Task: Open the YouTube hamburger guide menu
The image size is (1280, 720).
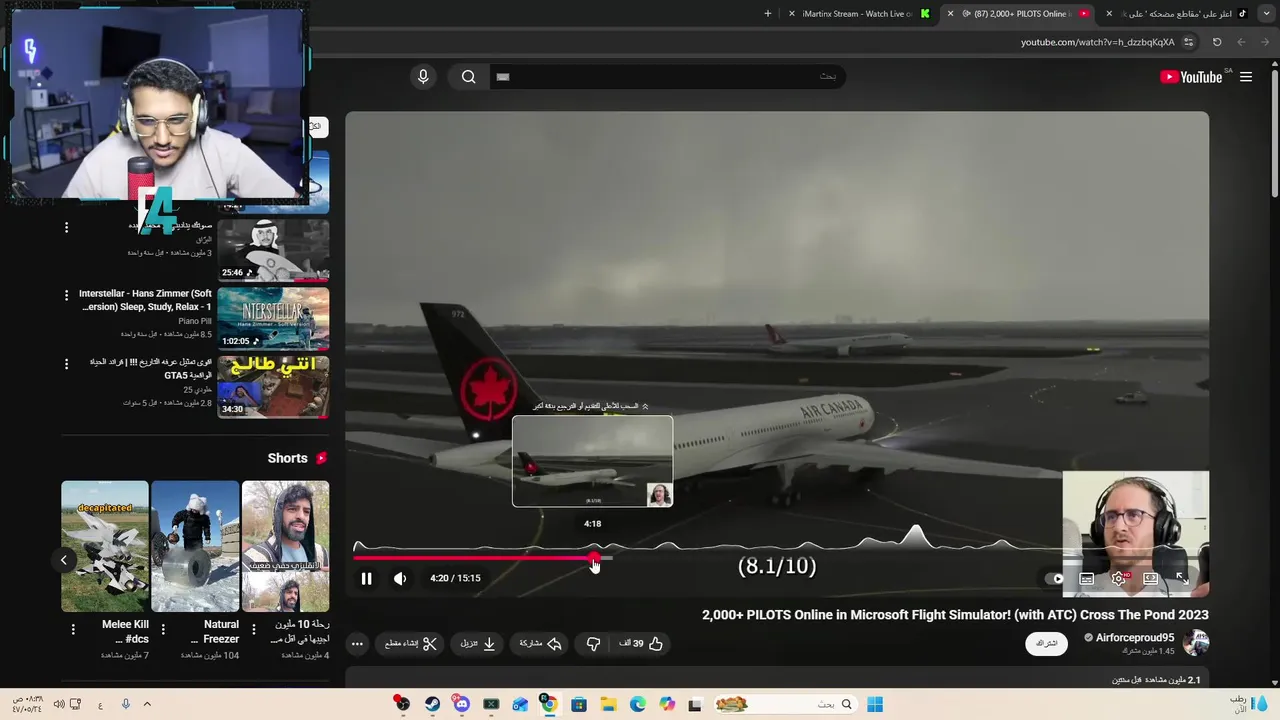Action: tap(1246, 77)
